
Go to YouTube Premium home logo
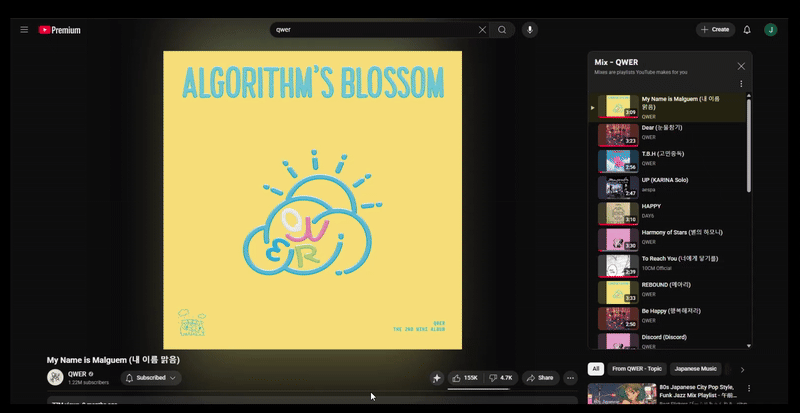[60, 30]
